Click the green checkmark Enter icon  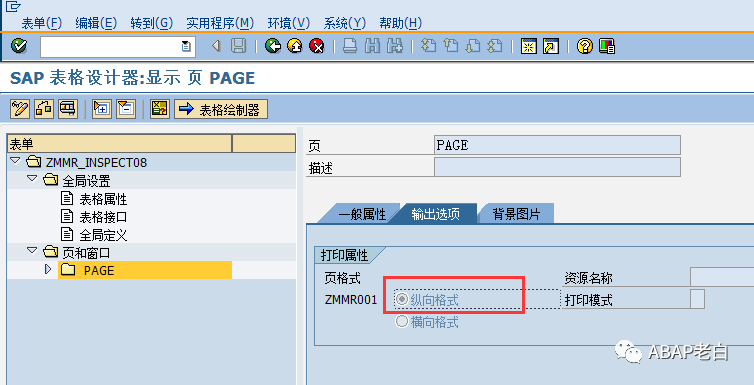pyautogui.click(x=18, y=46)
